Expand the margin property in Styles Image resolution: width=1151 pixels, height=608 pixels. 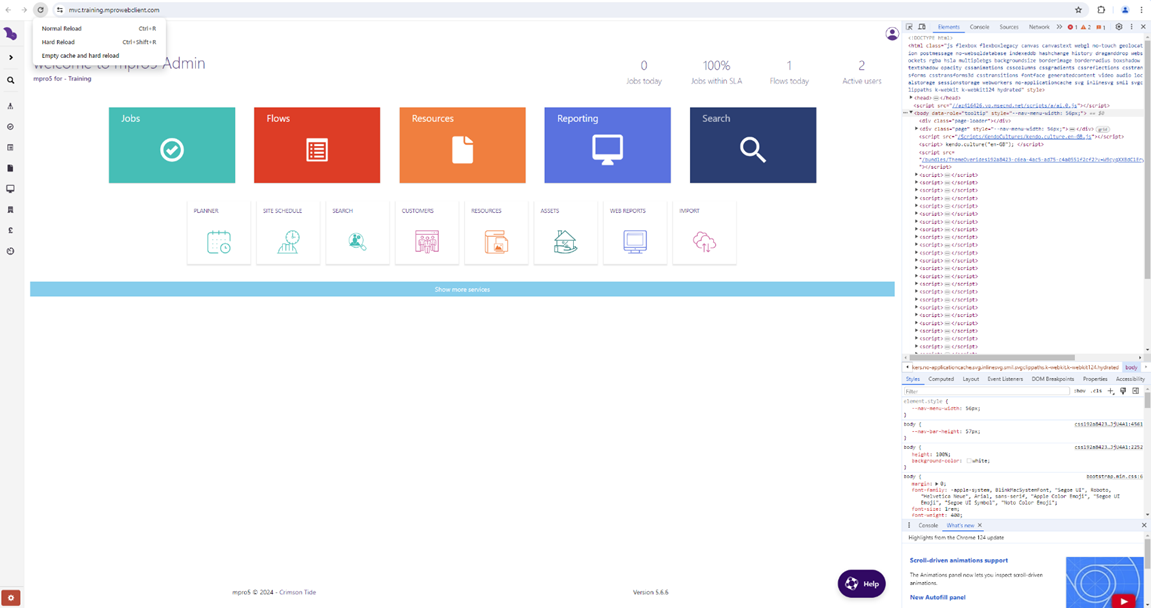coord(936,484)
